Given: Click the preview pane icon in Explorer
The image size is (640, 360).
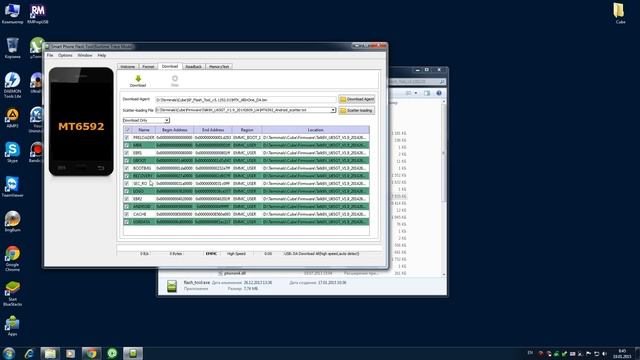Looking at the screenshot, I should click(x=427, y=93).
